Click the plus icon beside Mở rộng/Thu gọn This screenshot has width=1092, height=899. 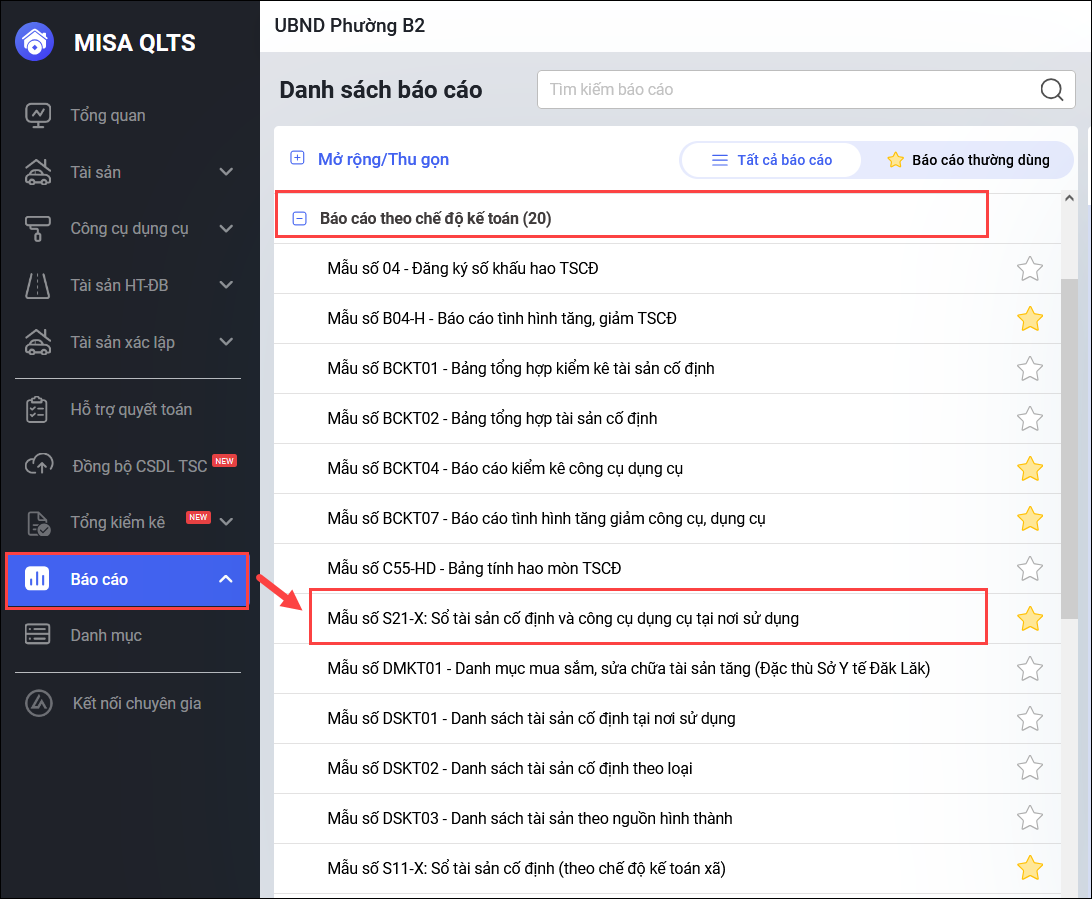tap(297, 158)
